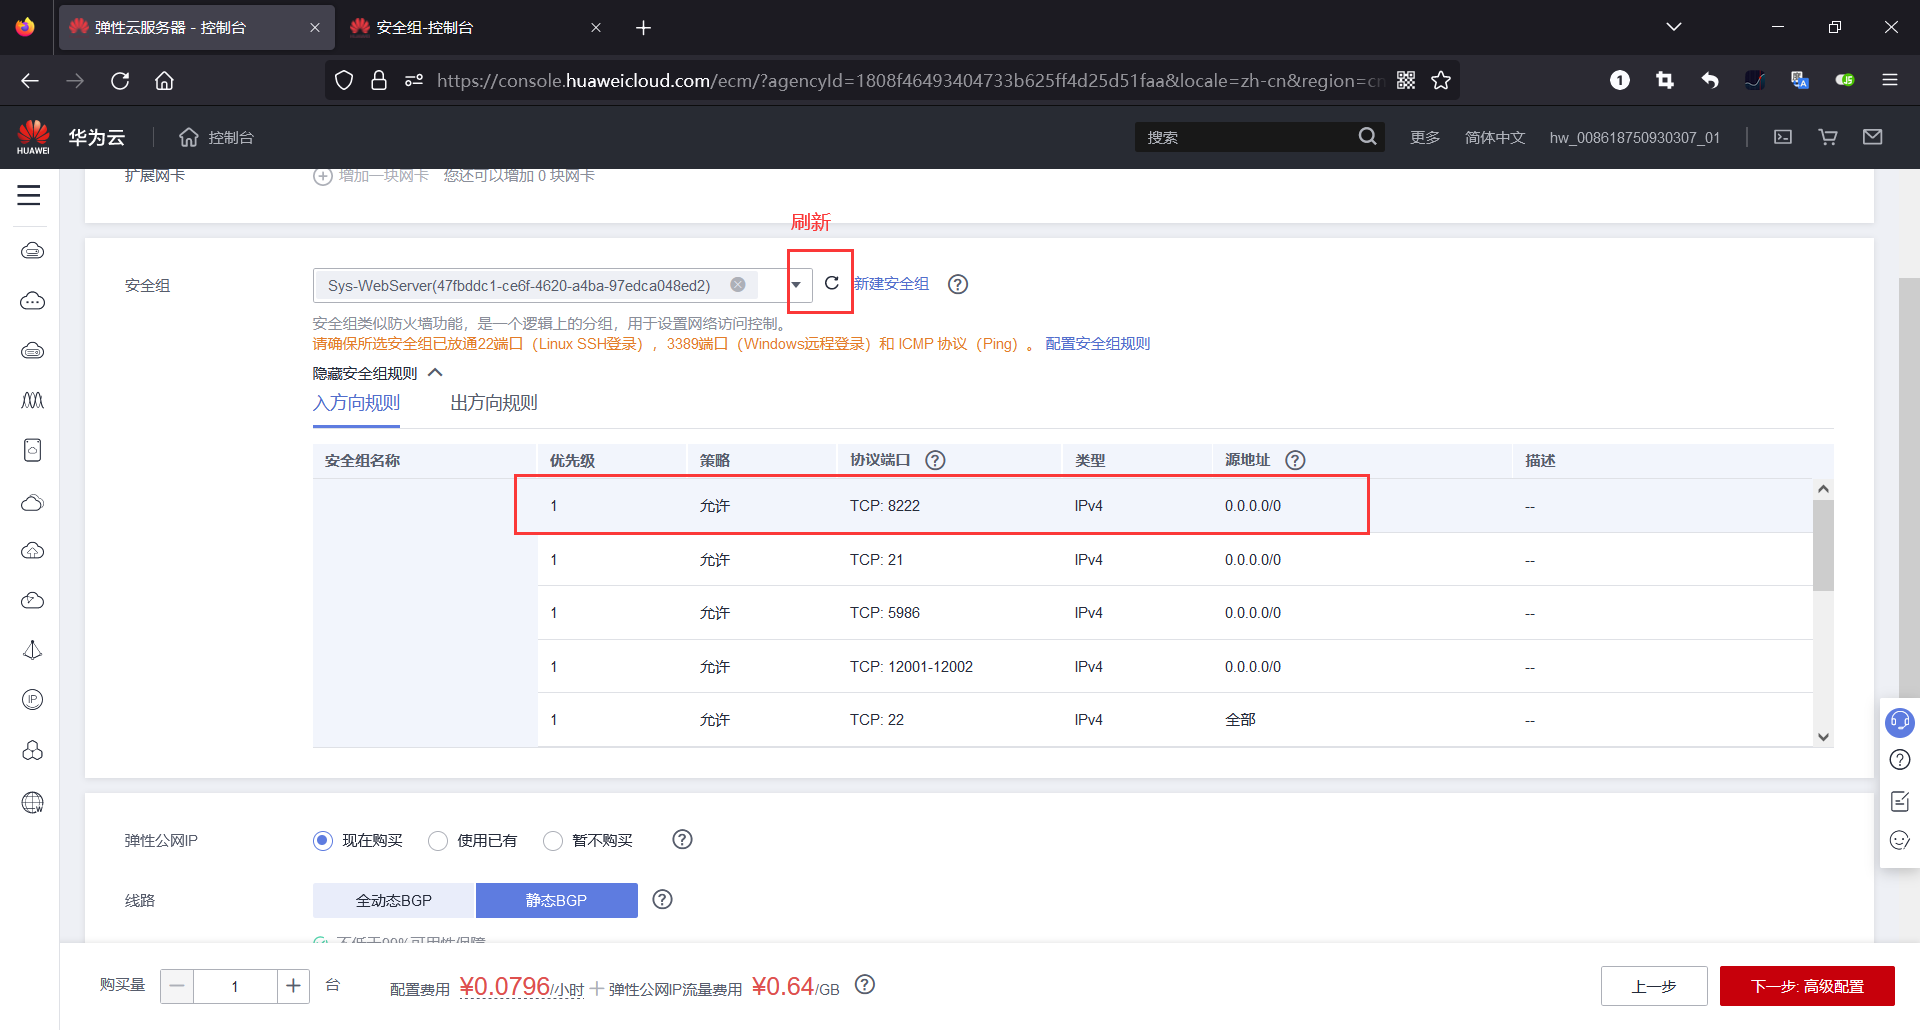Open the 更多 menu in header
This screenshot has width=1920, height=1030.
click(x=1425, y=137)
